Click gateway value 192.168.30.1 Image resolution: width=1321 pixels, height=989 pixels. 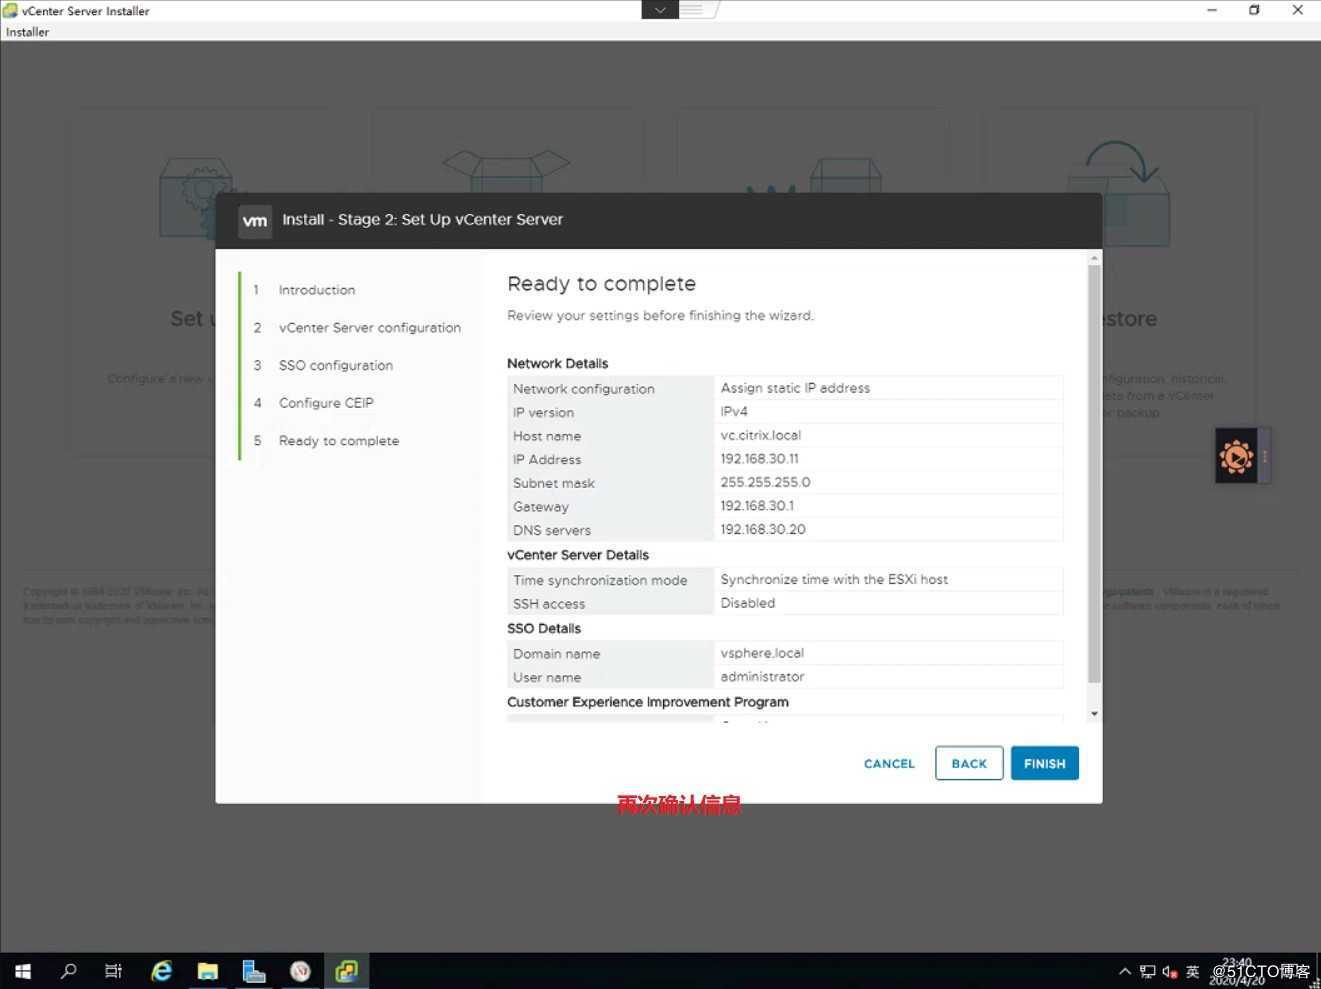[757, 506]
